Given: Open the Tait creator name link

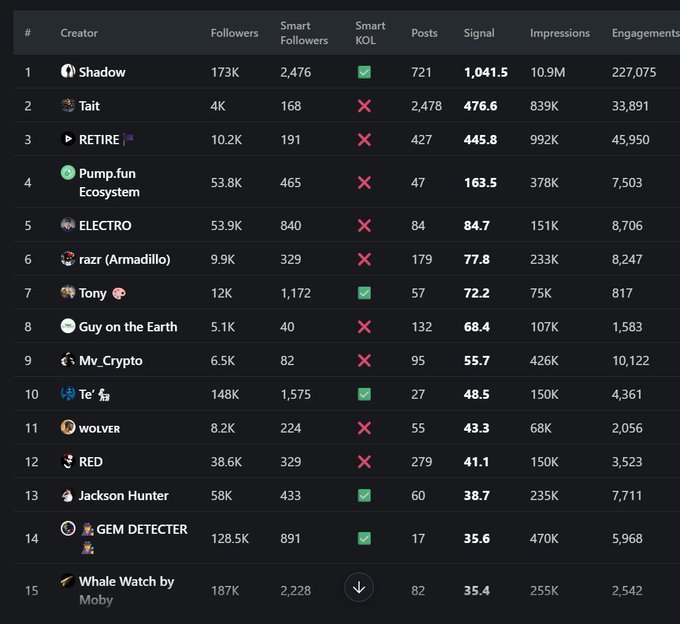Looking at the screenshot, I should pyautogui.click(x=89, y=106).
